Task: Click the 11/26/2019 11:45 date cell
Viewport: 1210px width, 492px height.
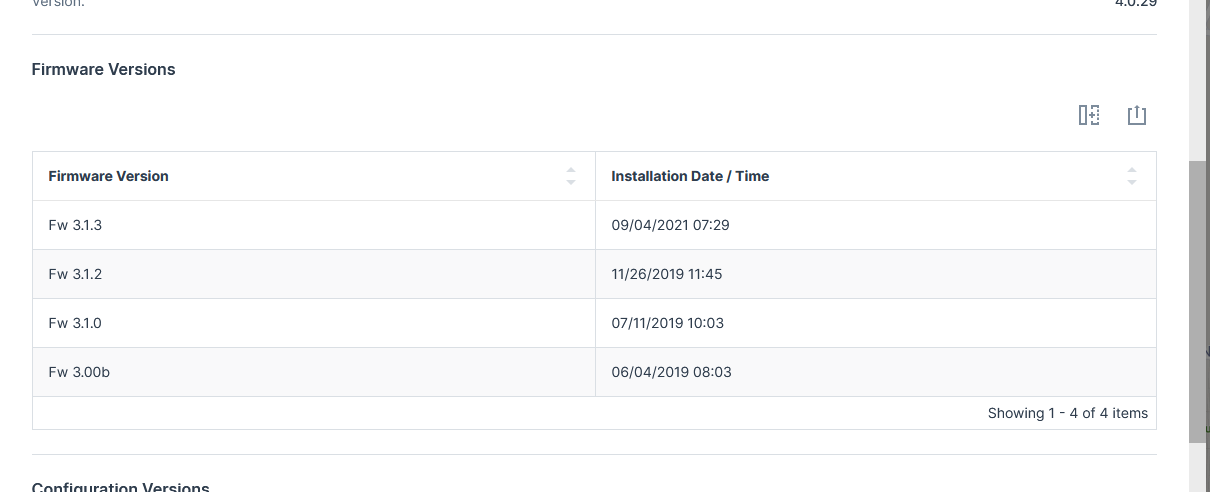Action: [666, 274]
